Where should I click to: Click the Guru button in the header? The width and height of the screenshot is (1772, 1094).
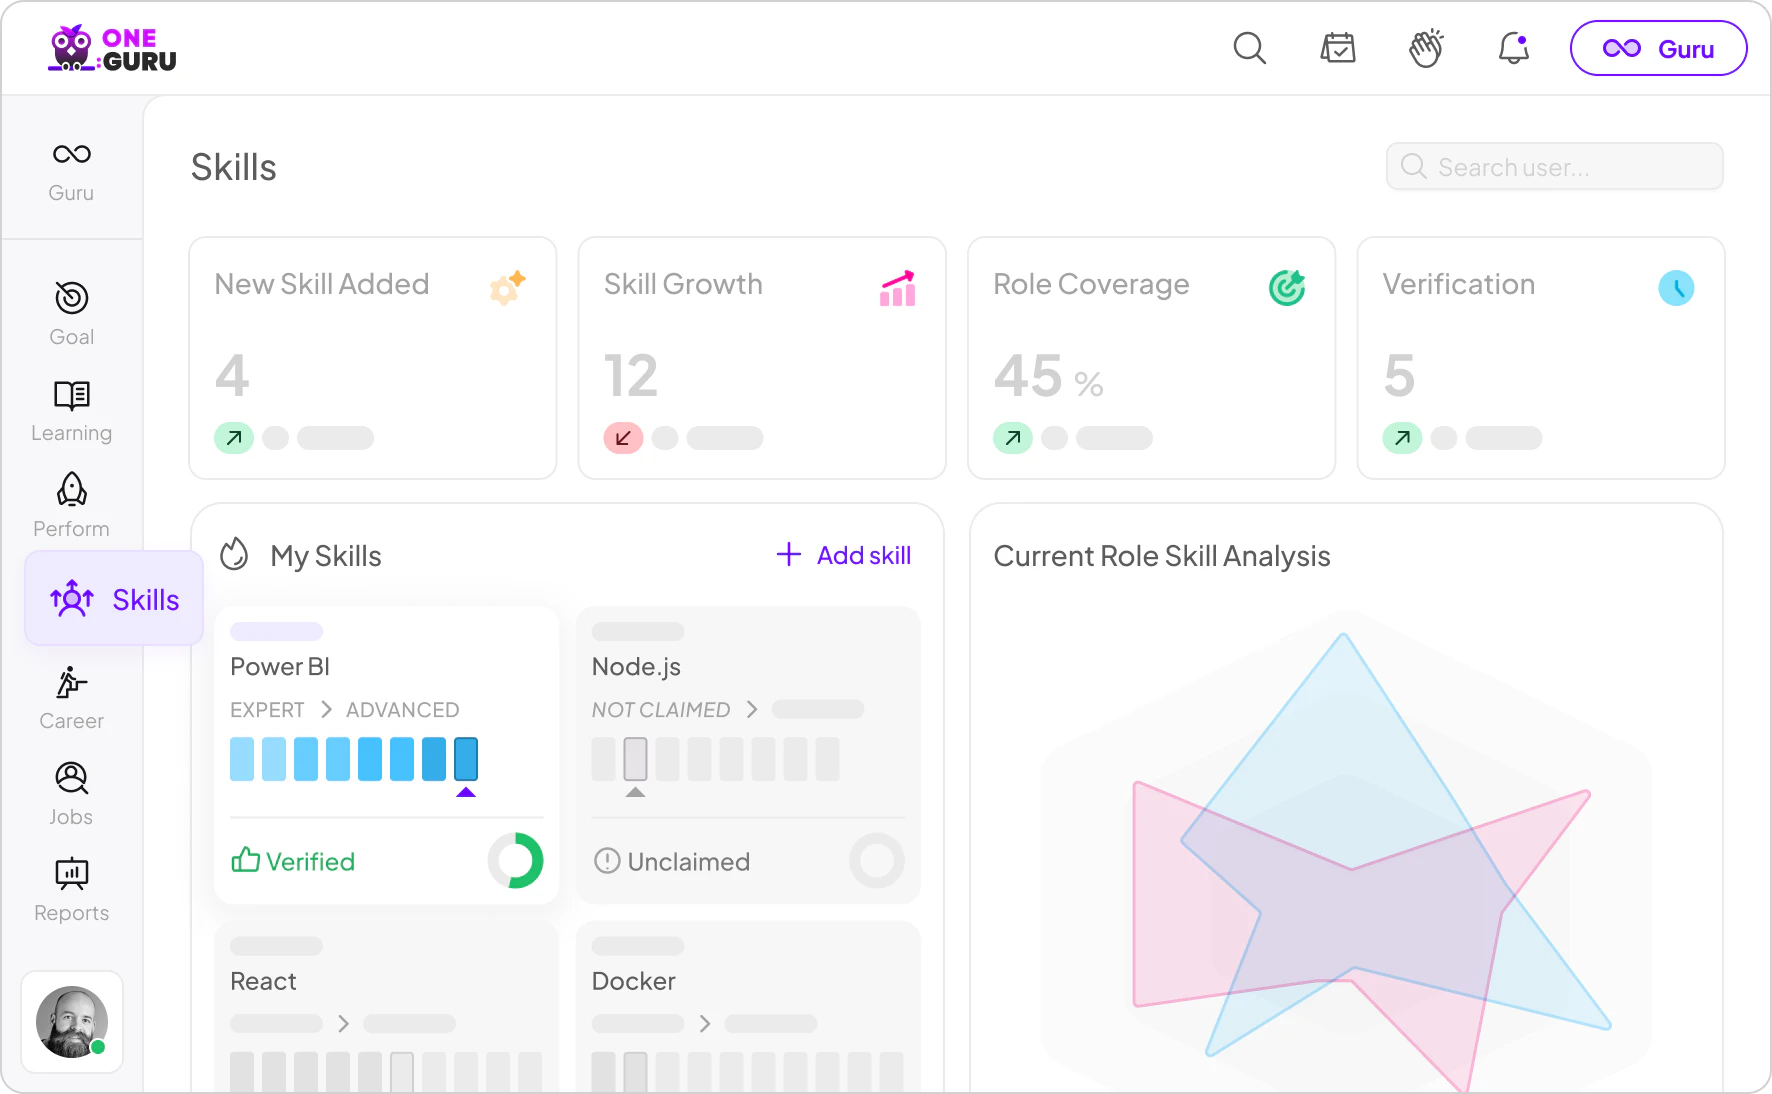(1658, 49)
